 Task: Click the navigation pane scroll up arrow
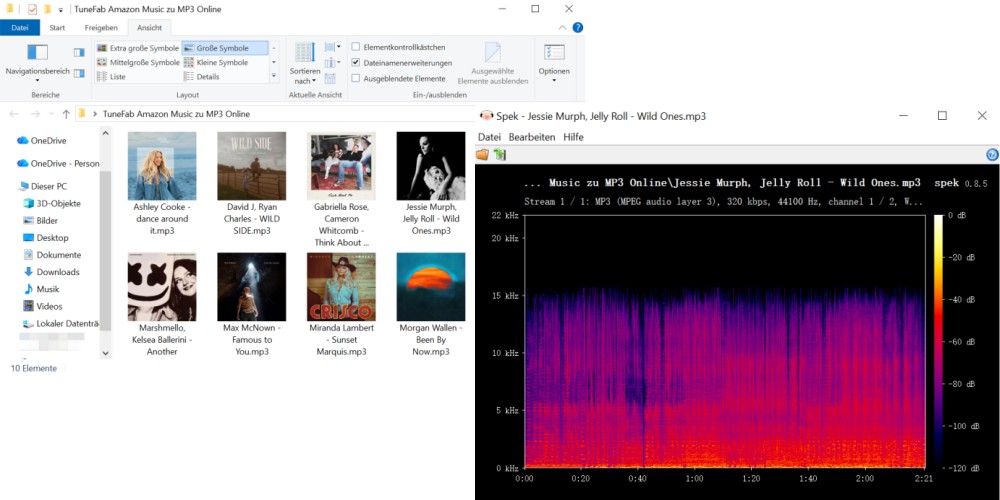pos(105,133)
